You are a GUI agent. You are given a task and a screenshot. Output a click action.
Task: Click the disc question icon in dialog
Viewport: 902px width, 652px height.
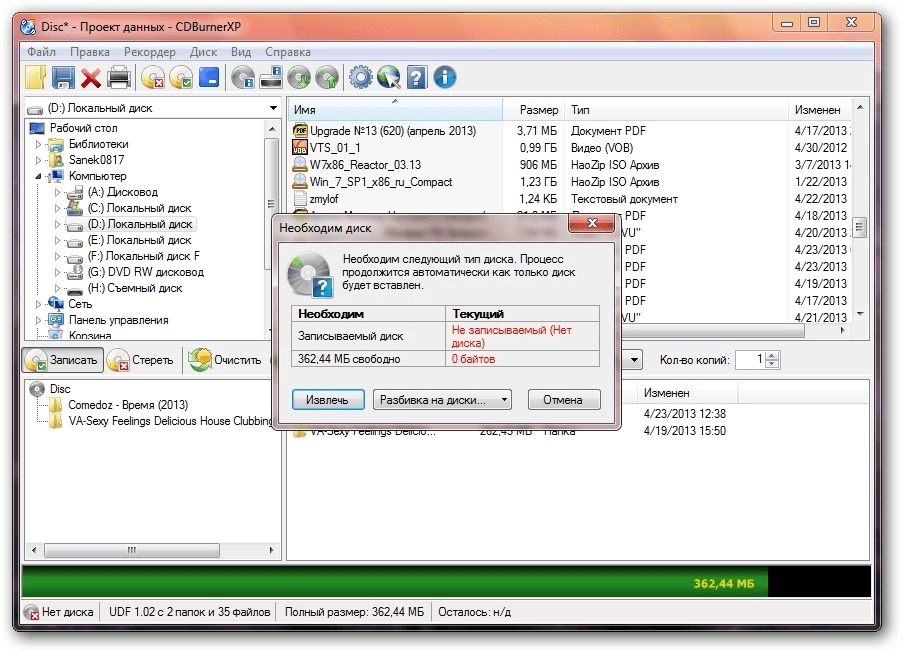coord(311,274)
